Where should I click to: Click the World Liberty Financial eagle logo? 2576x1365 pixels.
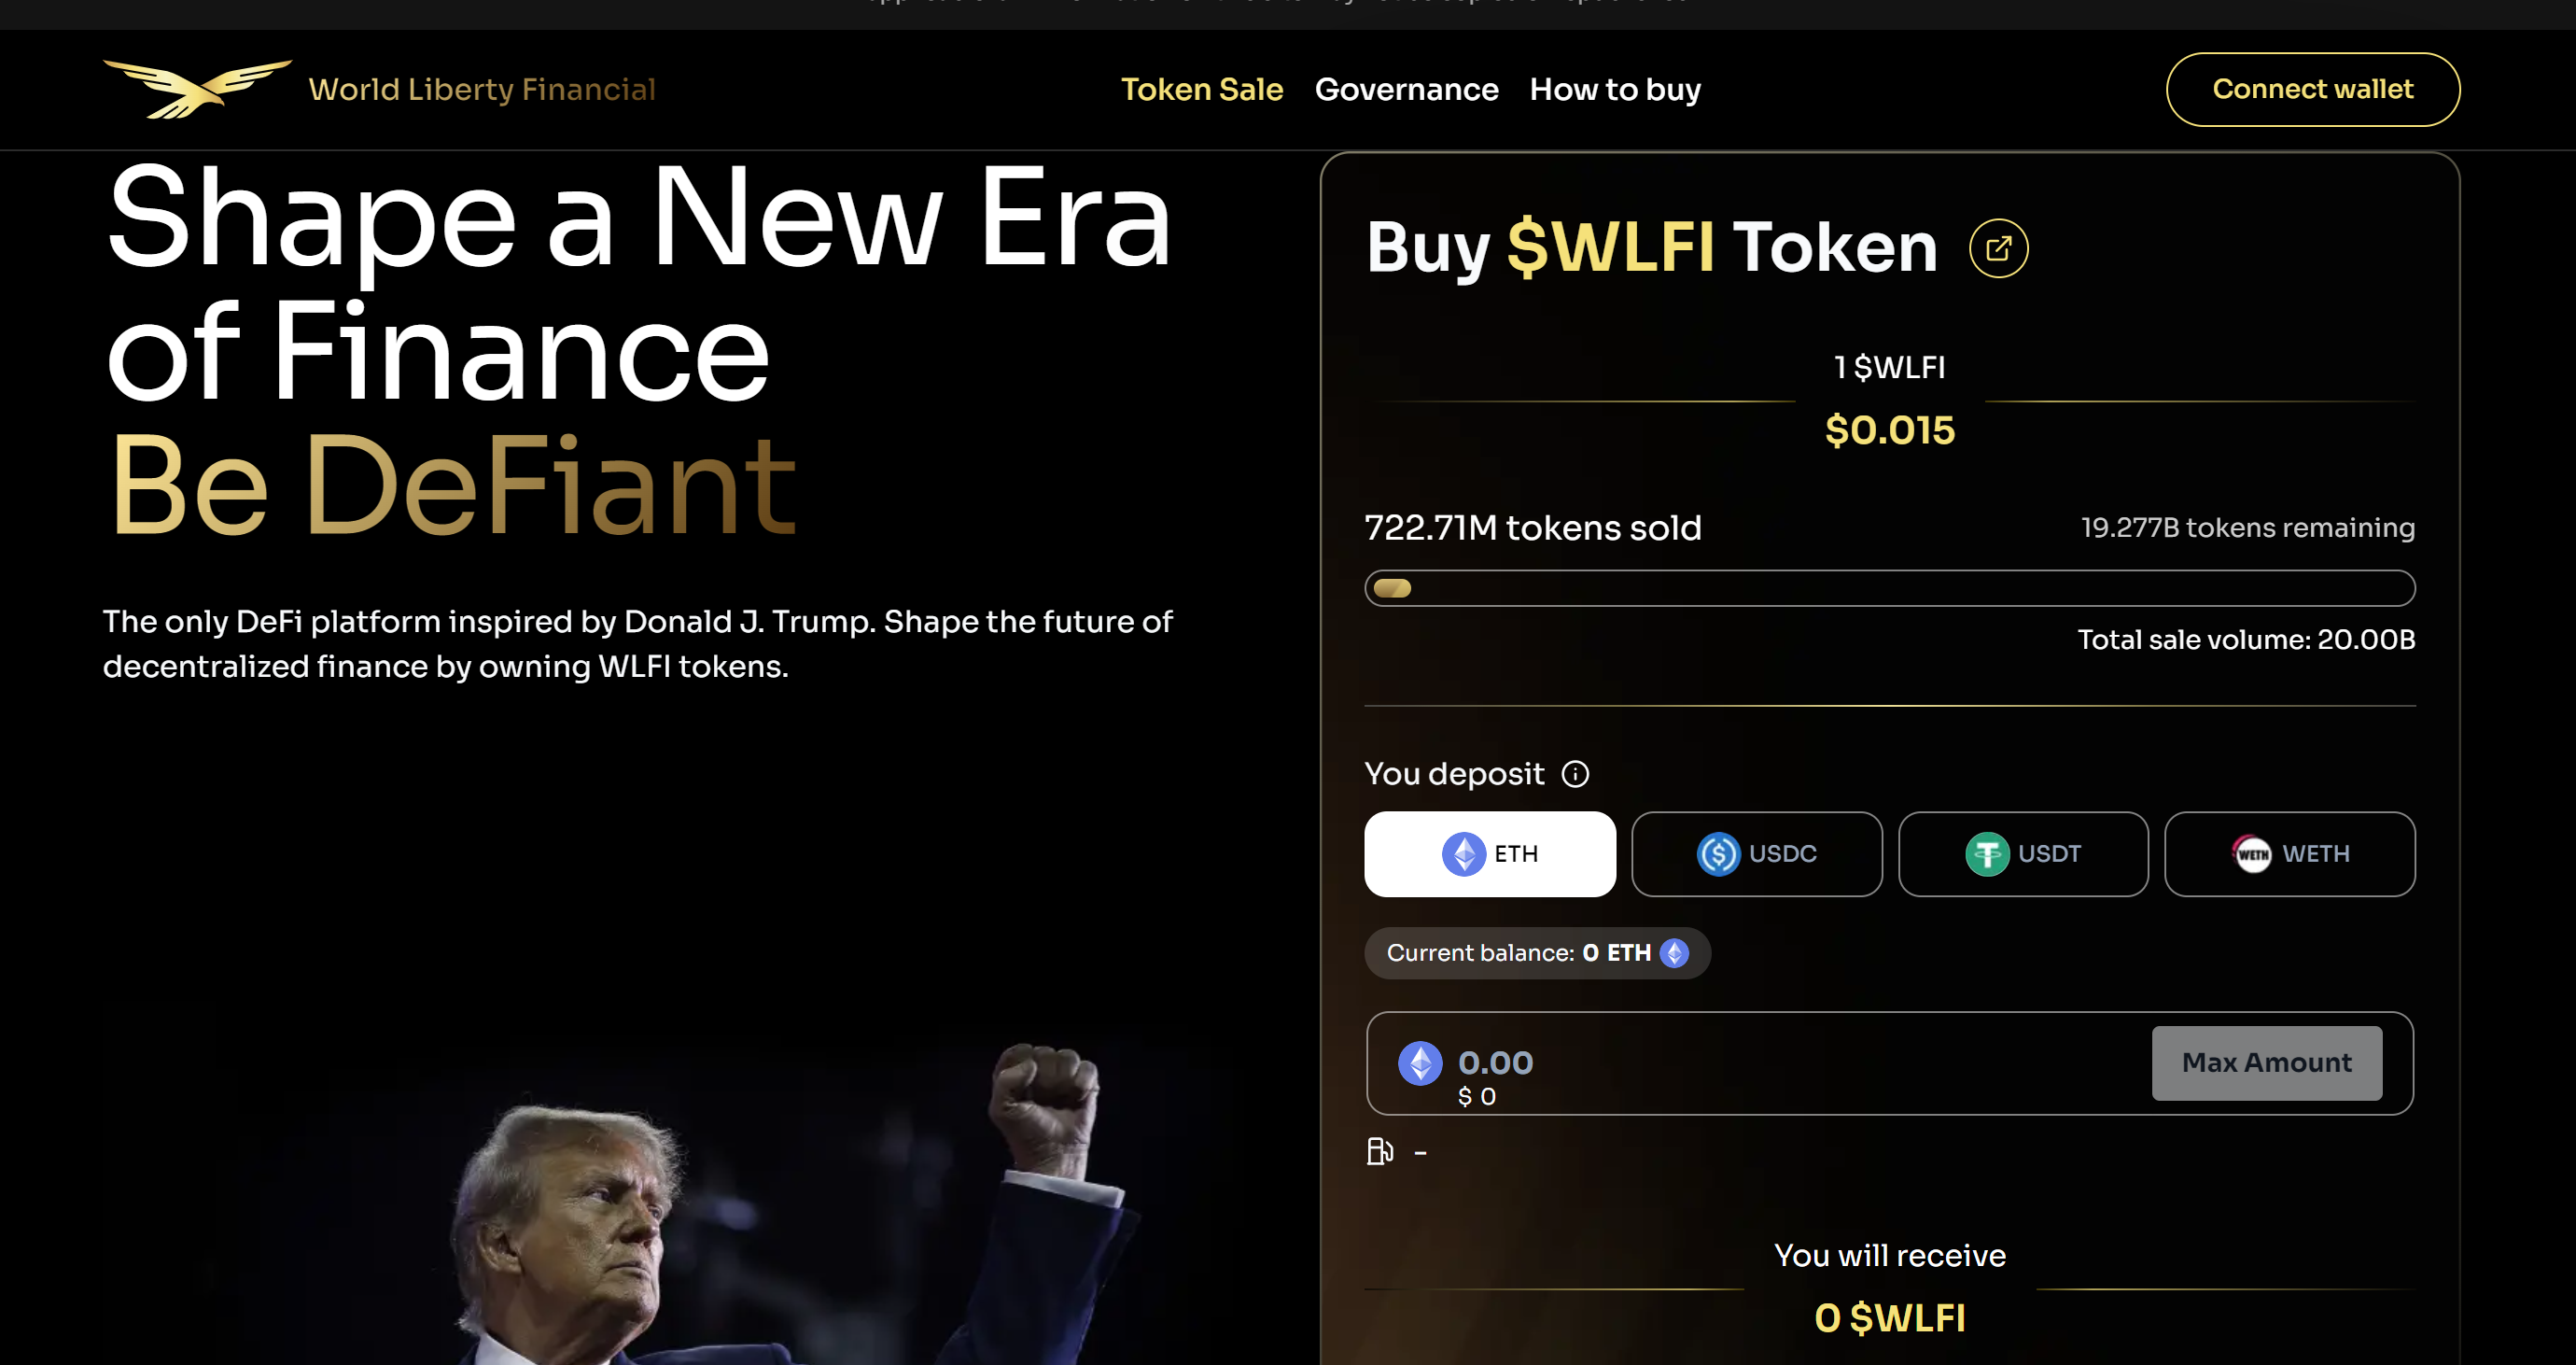[x=197, y=89]
